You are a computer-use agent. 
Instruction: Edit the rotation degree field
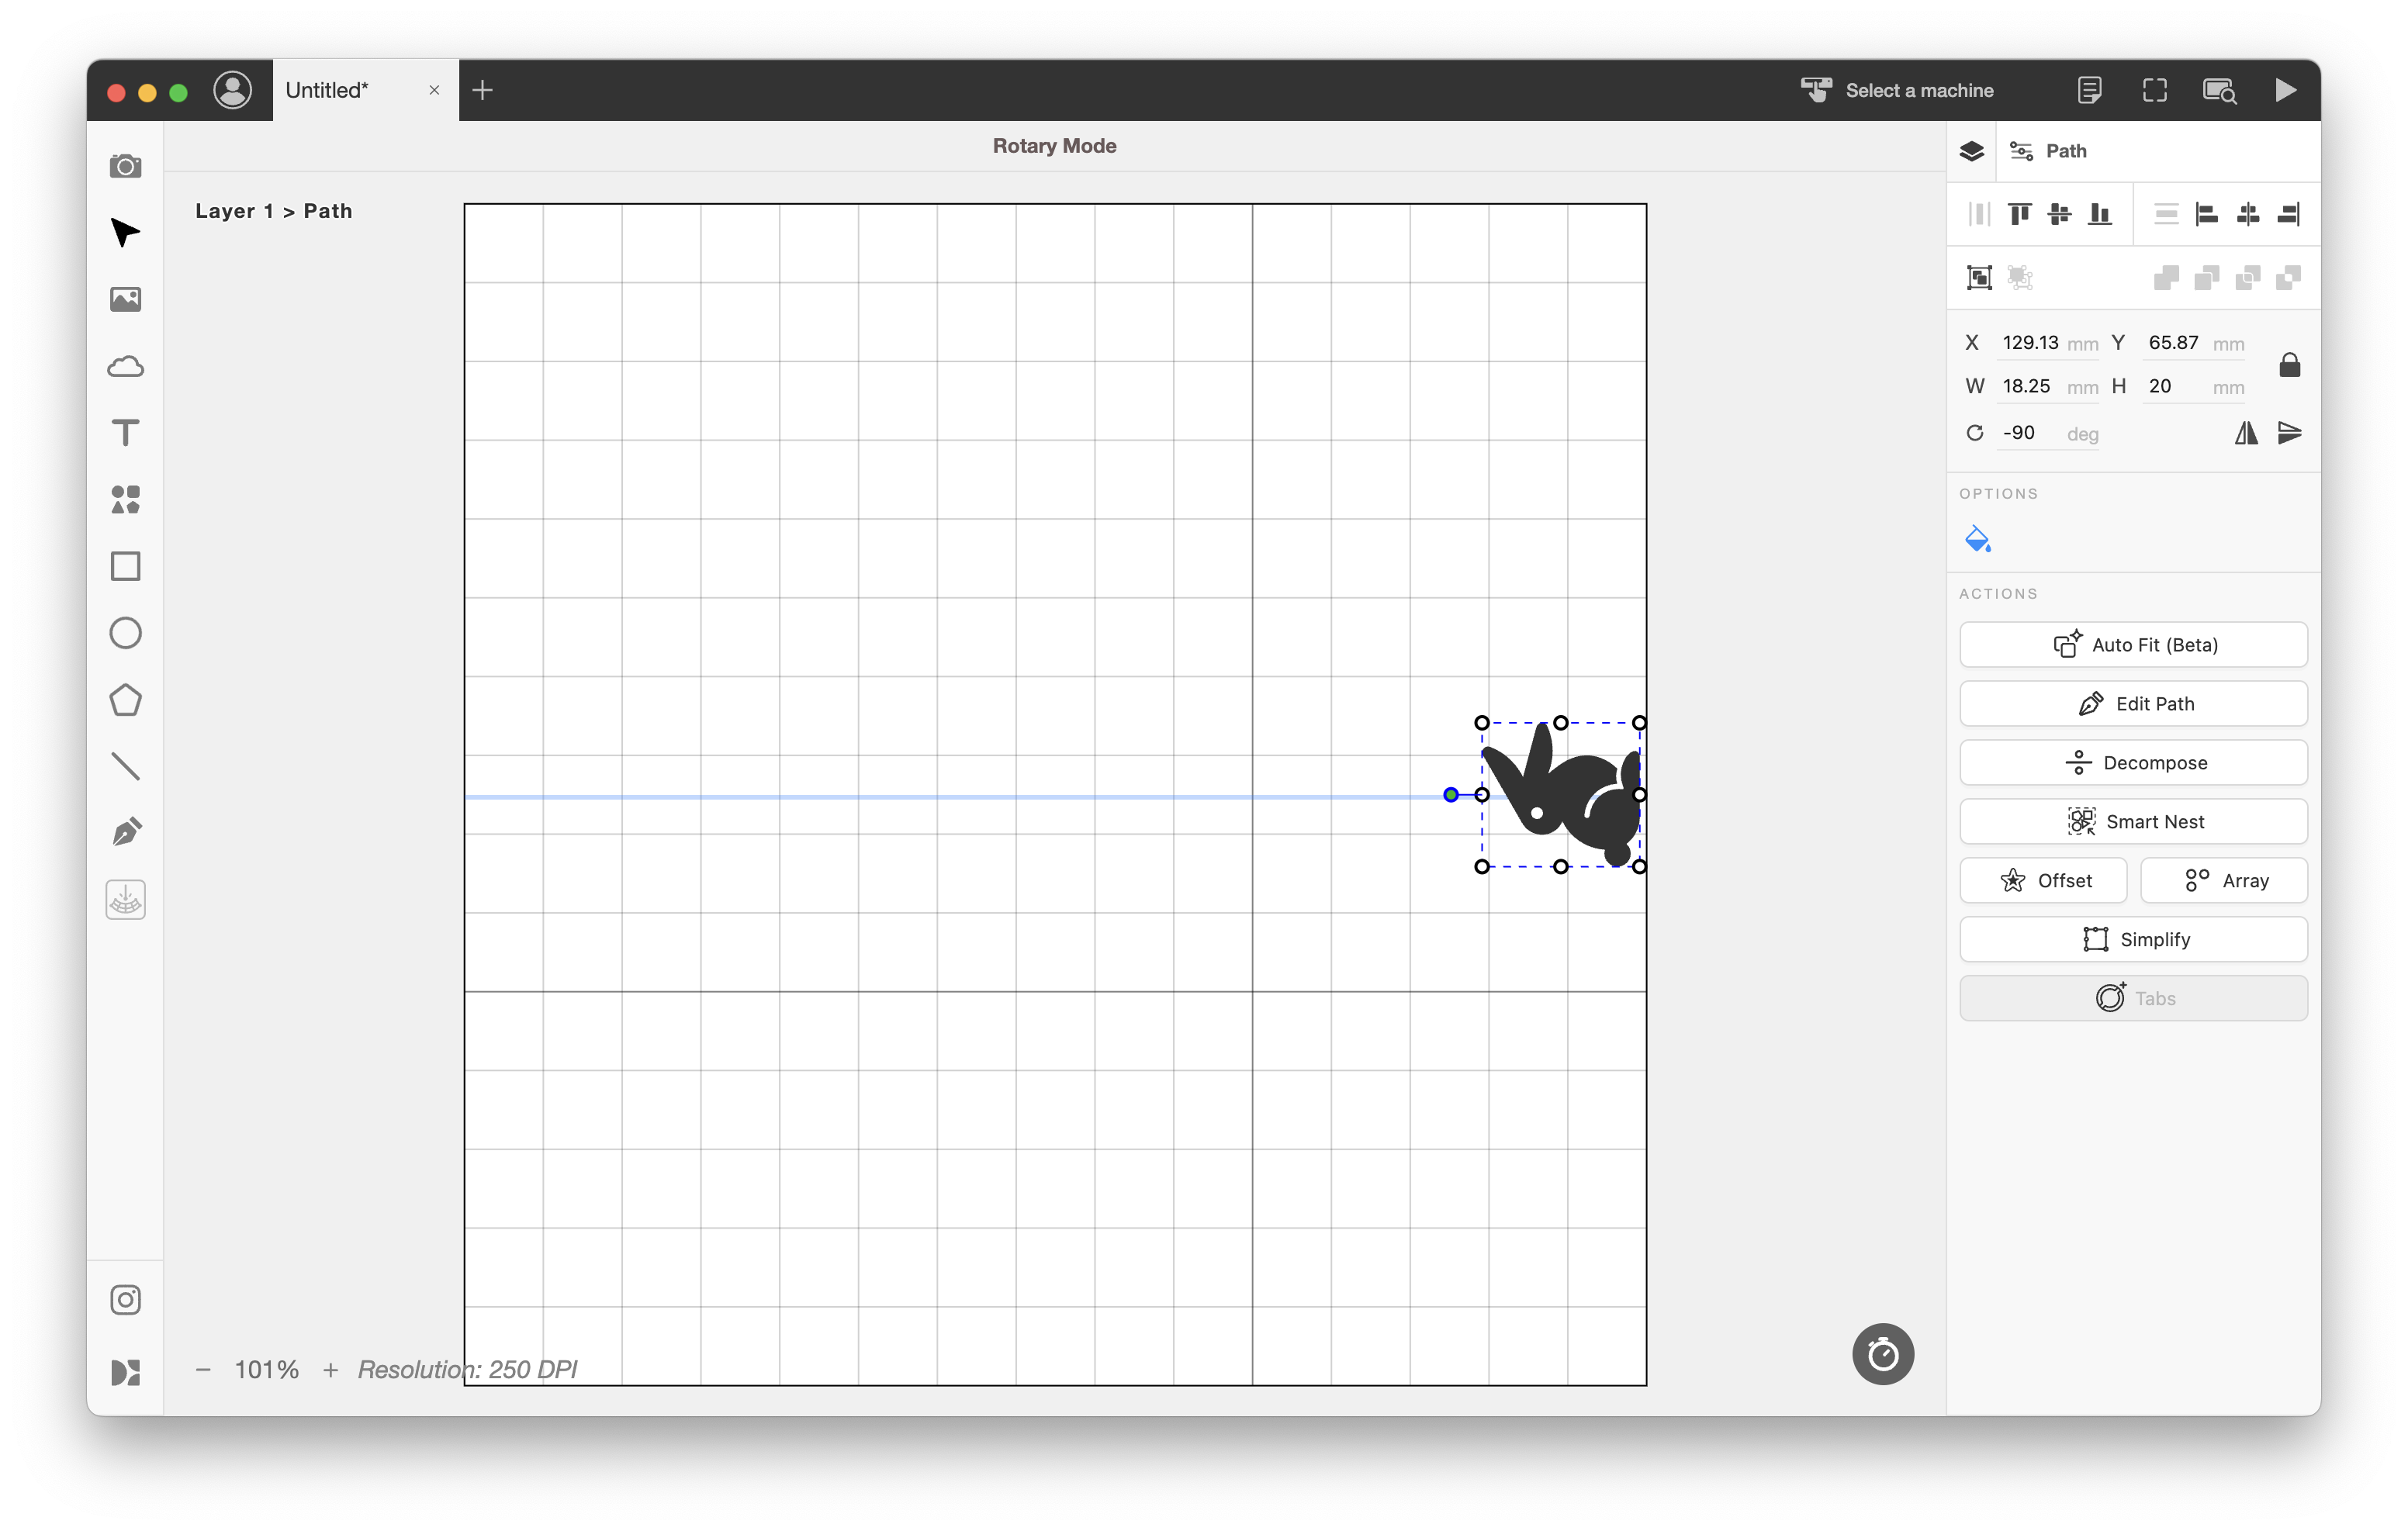2047,433
